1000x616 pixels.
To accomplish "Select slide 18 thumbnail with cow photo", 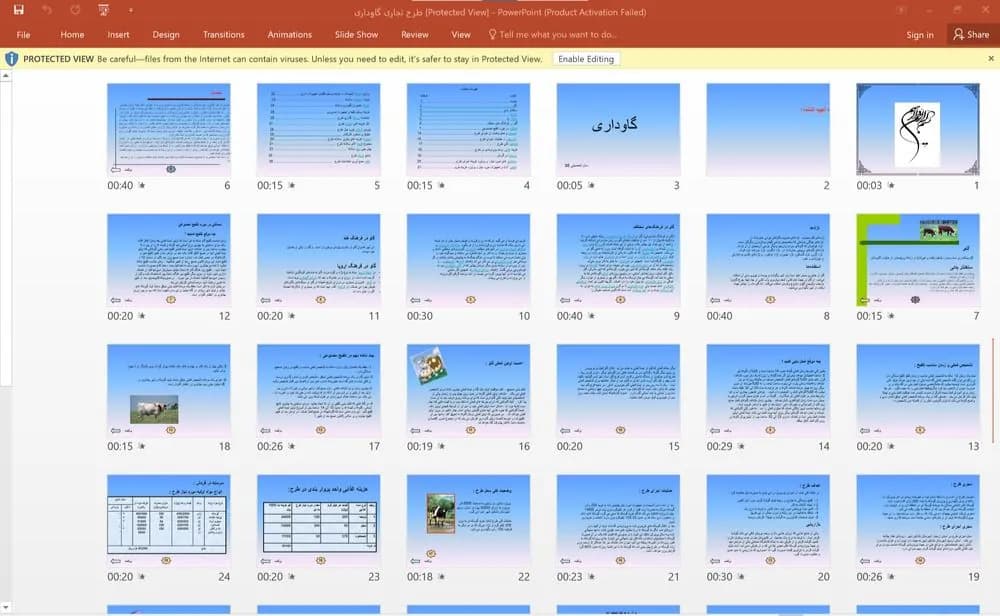I will (x=168, y=390).
